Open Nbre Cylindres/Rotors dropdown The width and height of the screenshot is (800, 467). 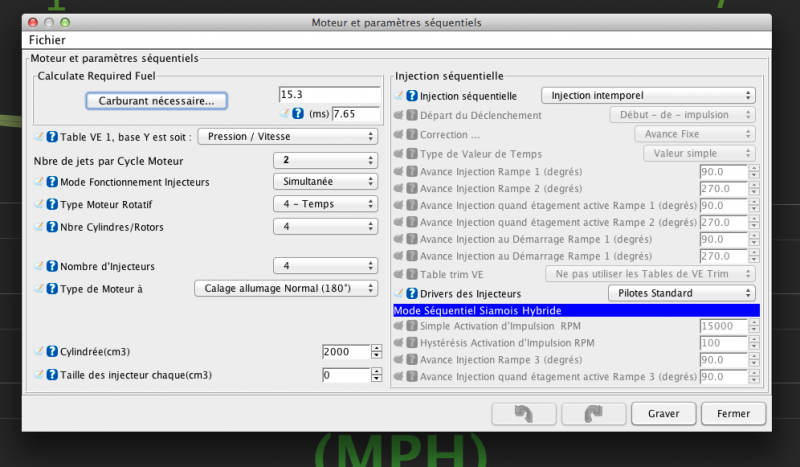(x=326, y=226)
